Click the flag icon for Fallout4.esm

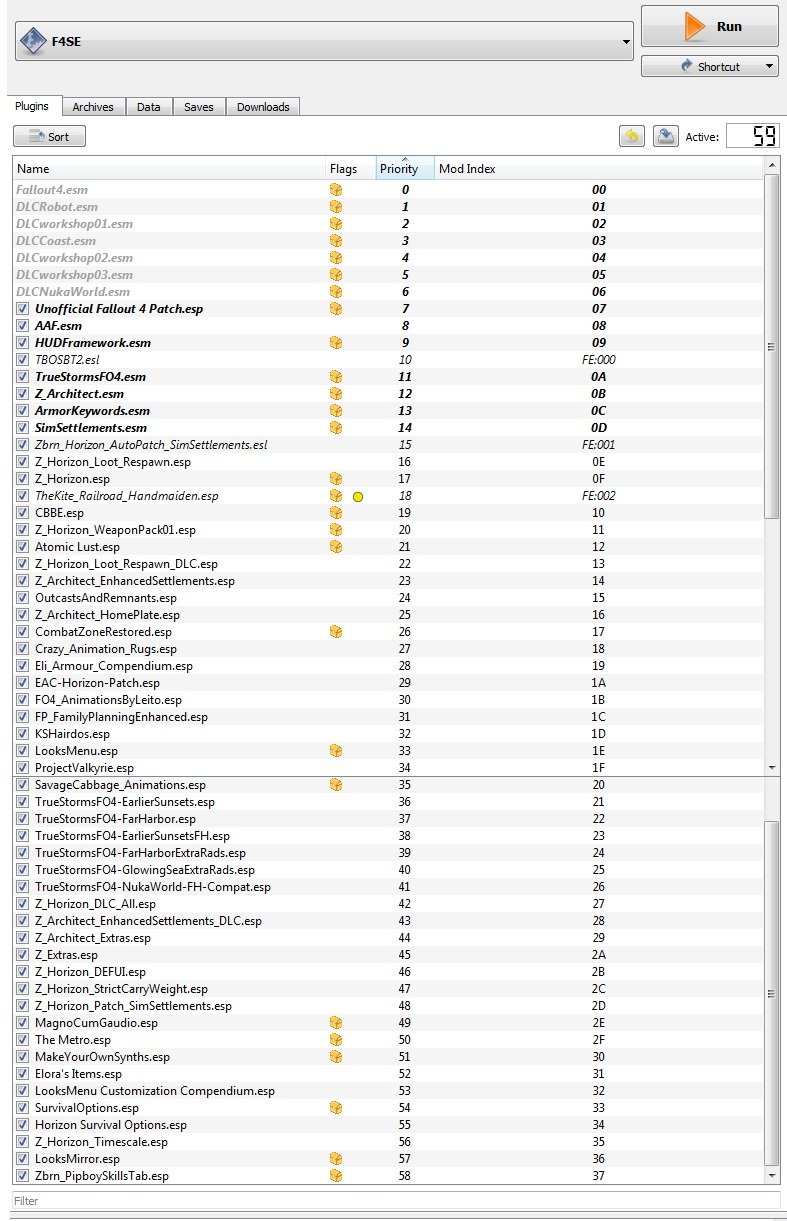[336, 190]
